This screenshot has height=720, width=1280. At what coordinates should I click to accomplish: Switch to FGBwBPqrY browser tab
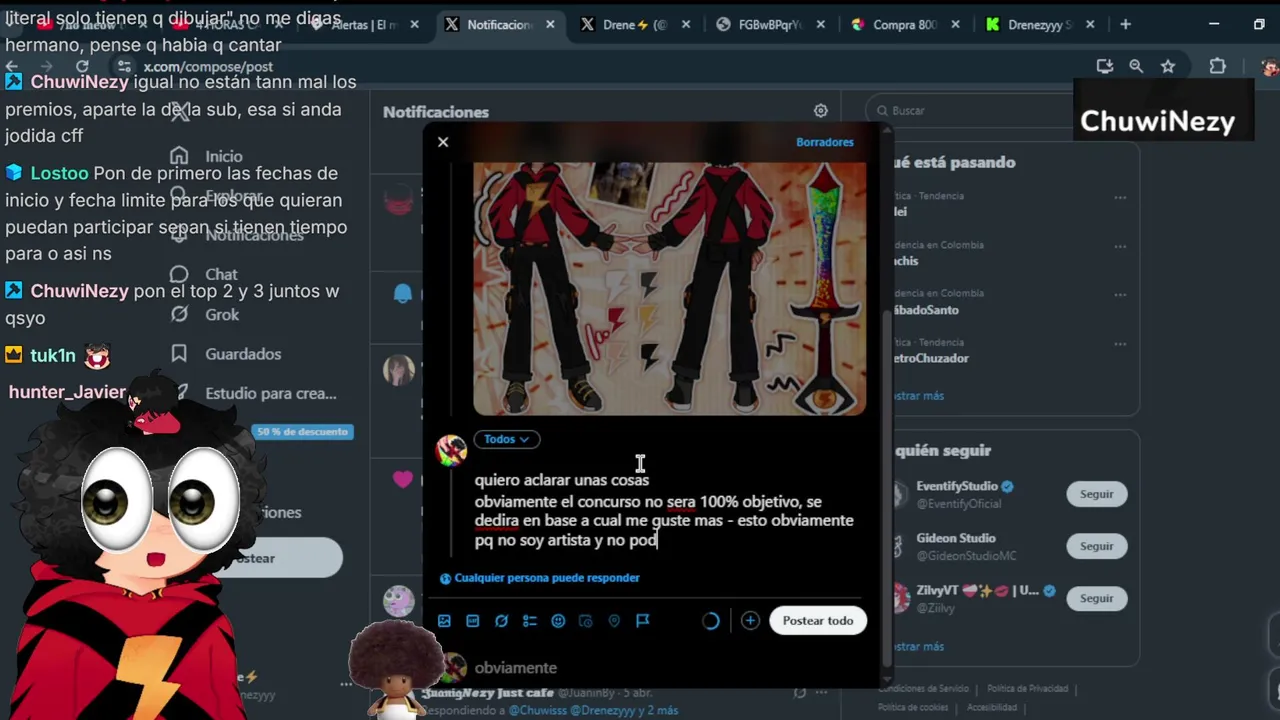771,25
